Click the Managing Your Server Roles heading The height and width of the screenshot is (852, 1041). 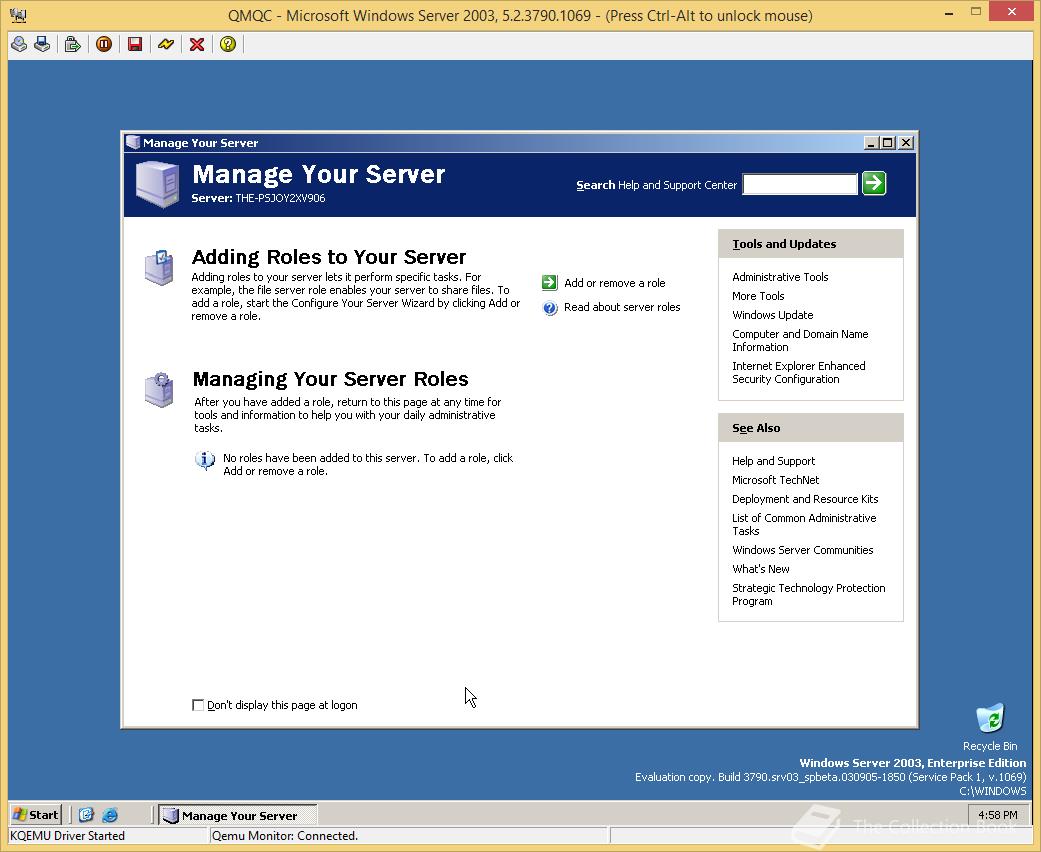click(331, 379)
